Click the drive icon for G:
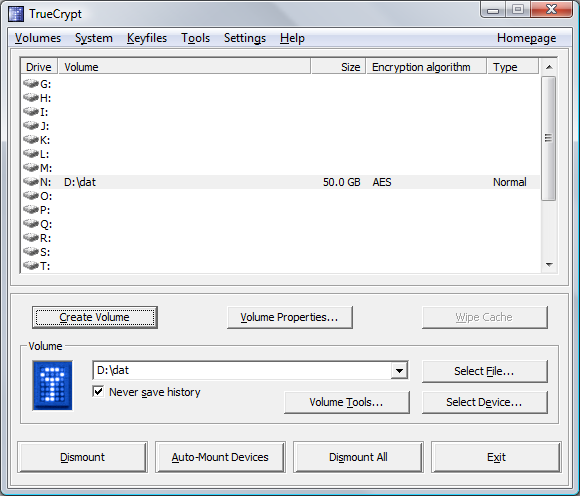The height and width of the screenshot is (496, 580). click(31, 84)
